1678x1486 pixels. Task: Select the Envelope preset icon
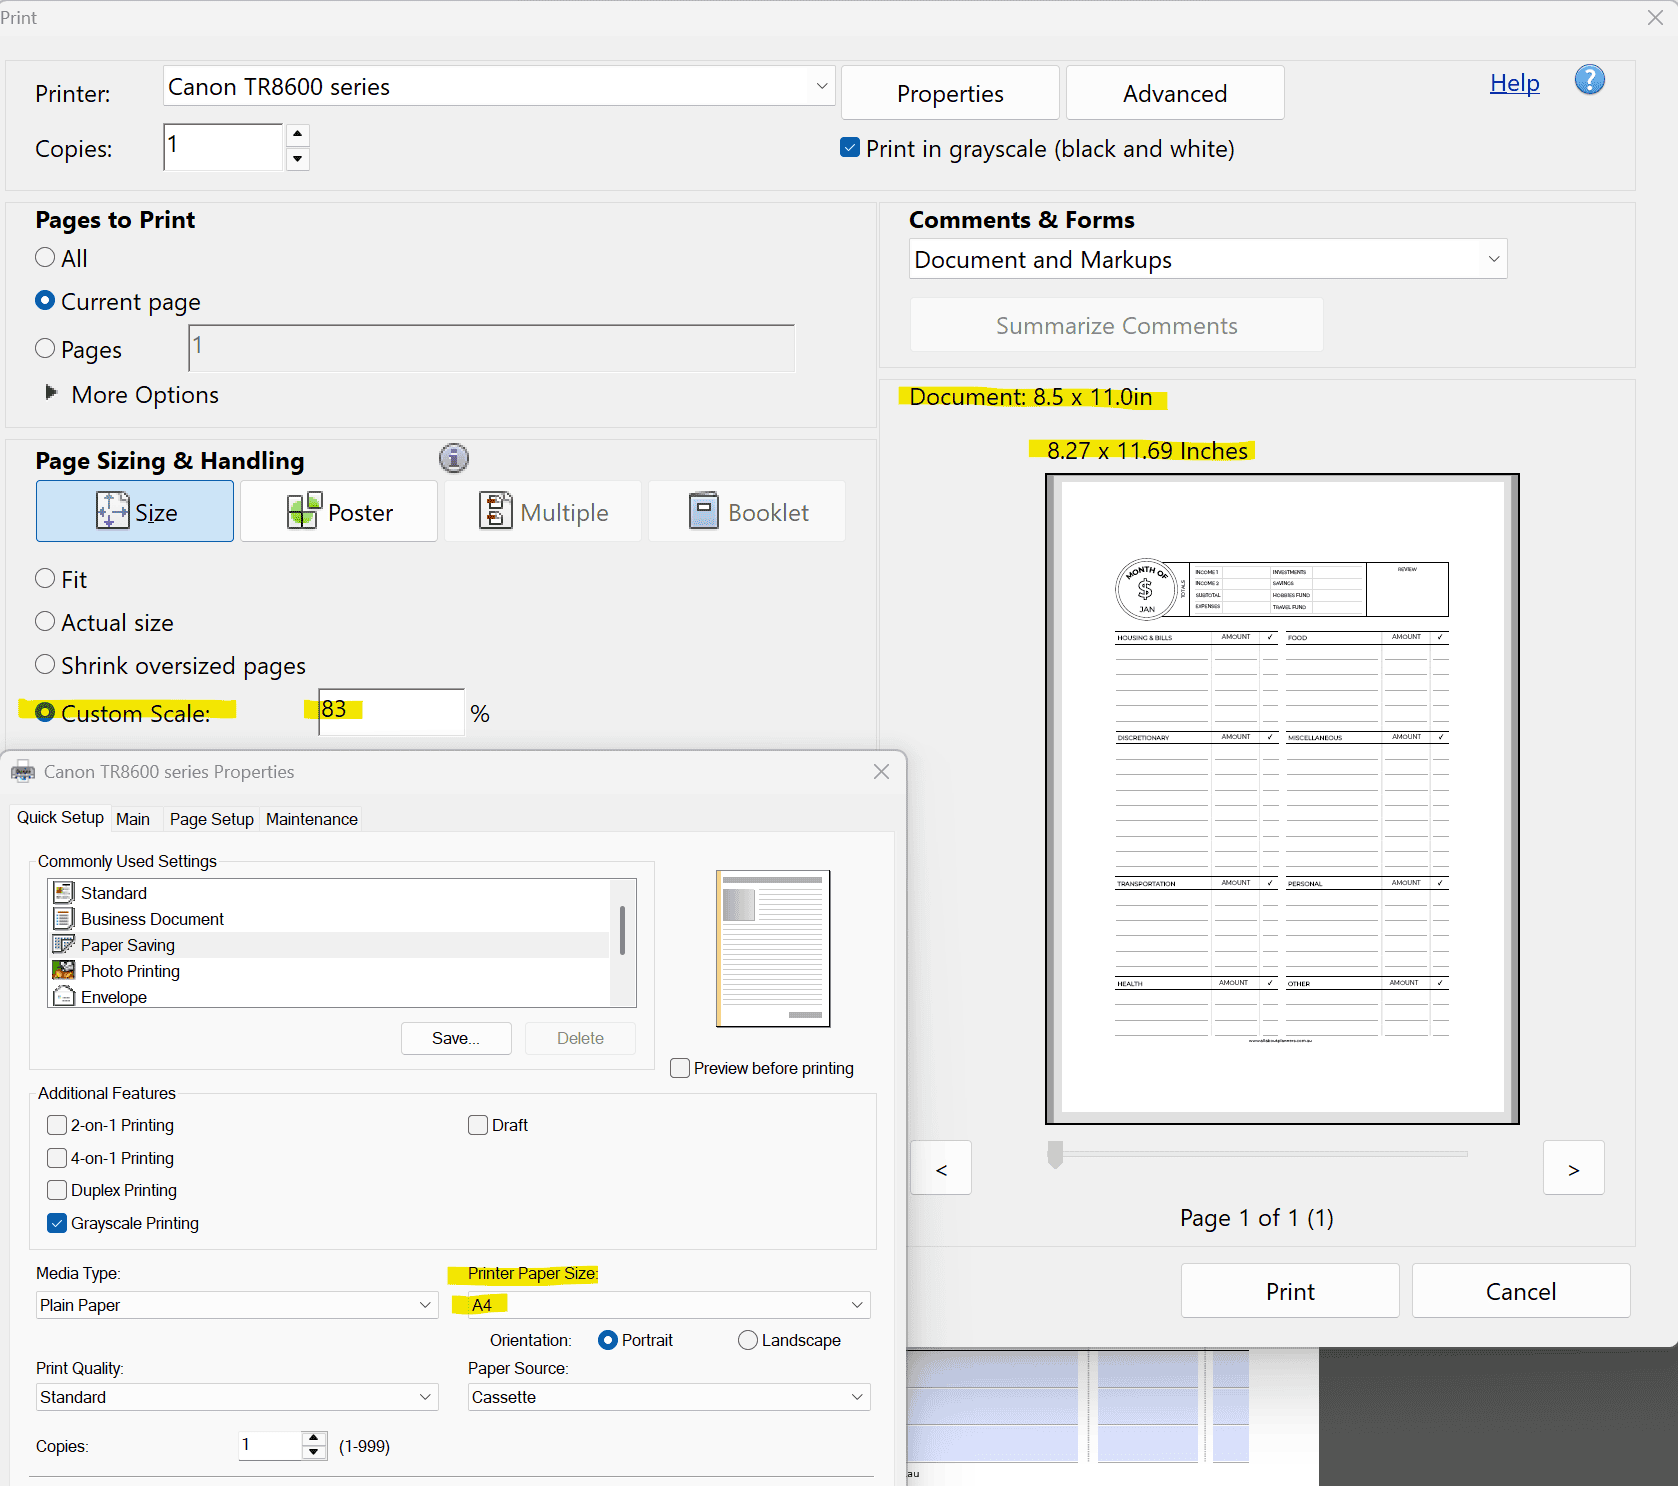point(64,996)
